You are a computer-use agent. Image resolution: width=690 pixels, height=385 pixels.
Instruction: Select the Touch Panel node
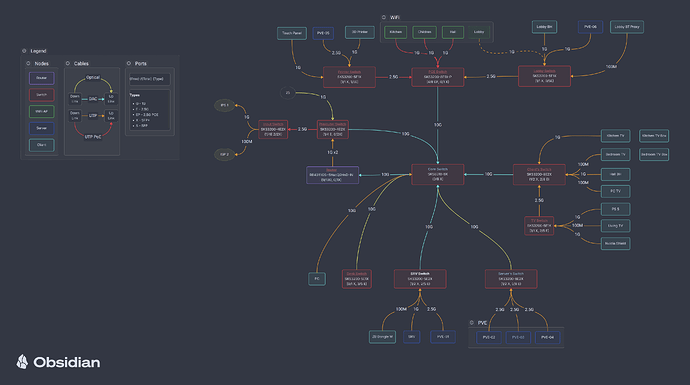click(292, 33)
